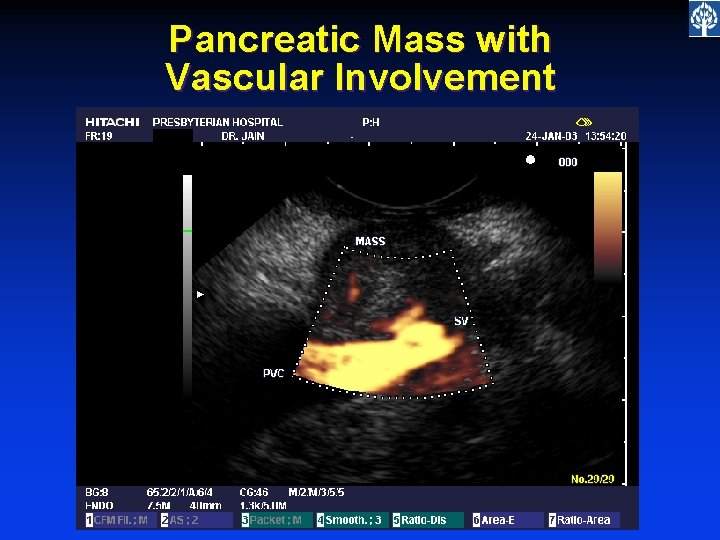Viewport: 720px width, 540px height.
Task: Click the orange power Doppler color bar
Action: tap(608, 226)
